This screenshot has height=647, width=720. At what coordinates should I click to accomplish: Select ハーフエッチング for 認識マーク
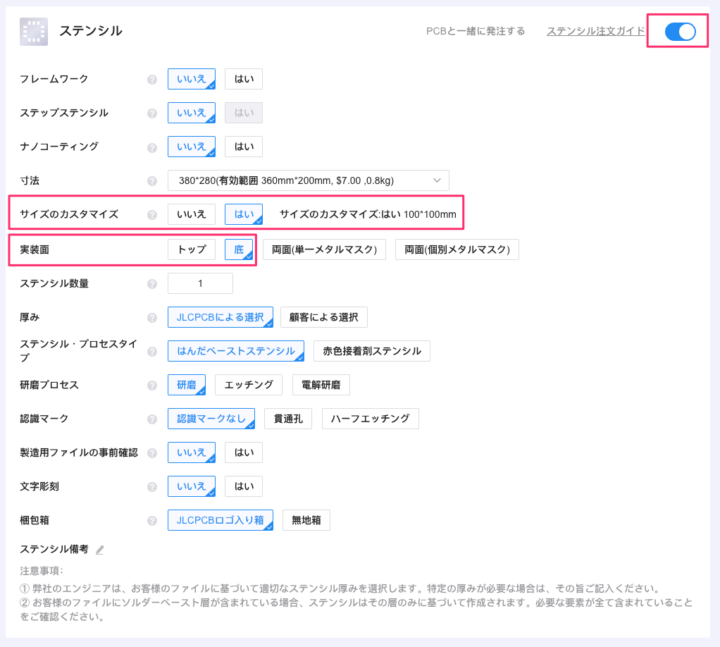pyautogui.click(x=370, y=419)
